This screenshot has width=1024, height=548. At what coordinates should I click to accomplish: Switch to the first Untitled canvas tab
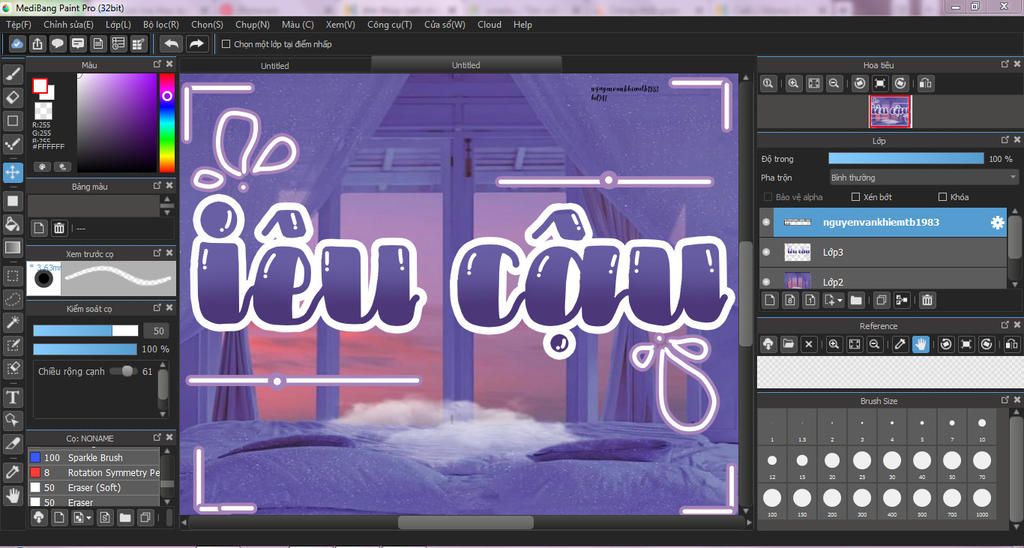pyautogui.click(x=275, y=65)
